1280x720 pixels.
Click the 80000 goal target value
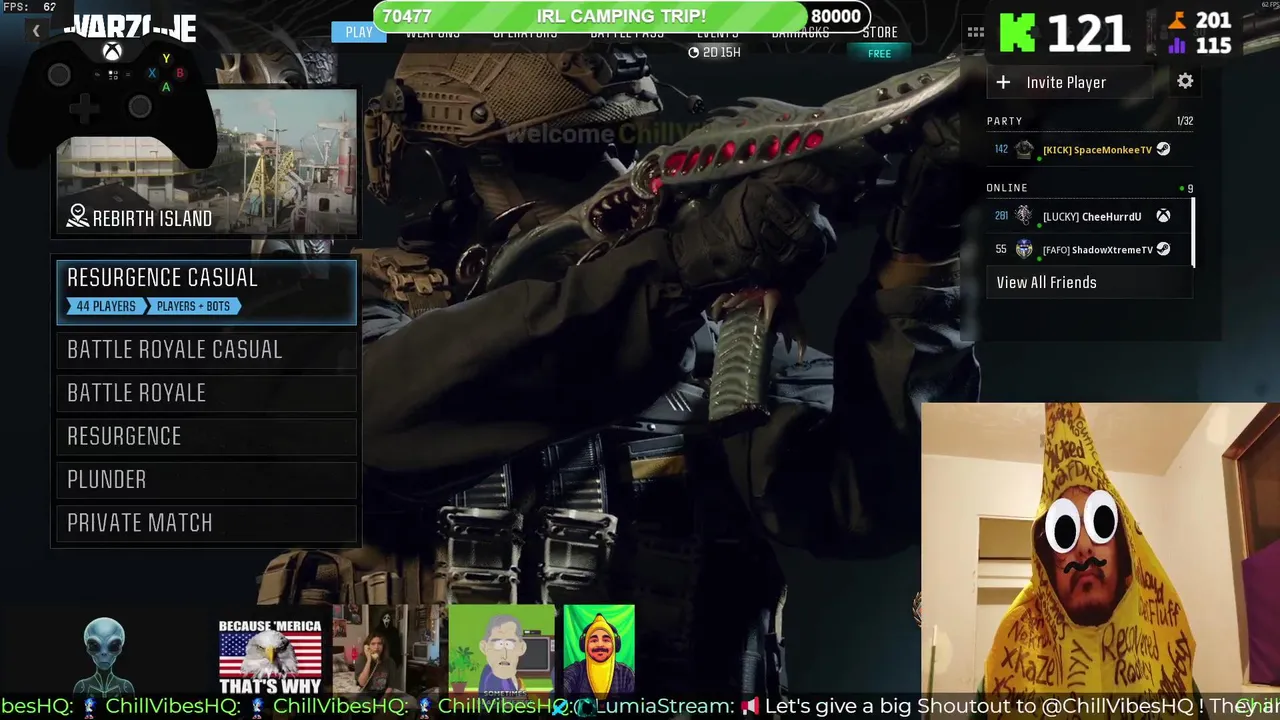point(836,16)
